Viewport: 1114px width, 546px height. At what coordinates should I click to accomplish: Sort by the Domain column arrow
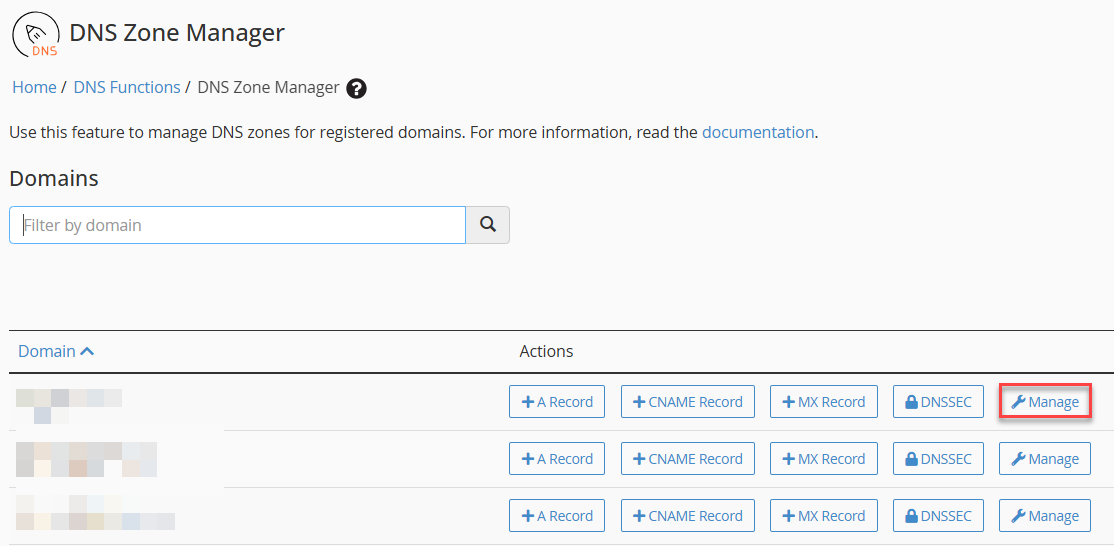[x=87, y=351]
